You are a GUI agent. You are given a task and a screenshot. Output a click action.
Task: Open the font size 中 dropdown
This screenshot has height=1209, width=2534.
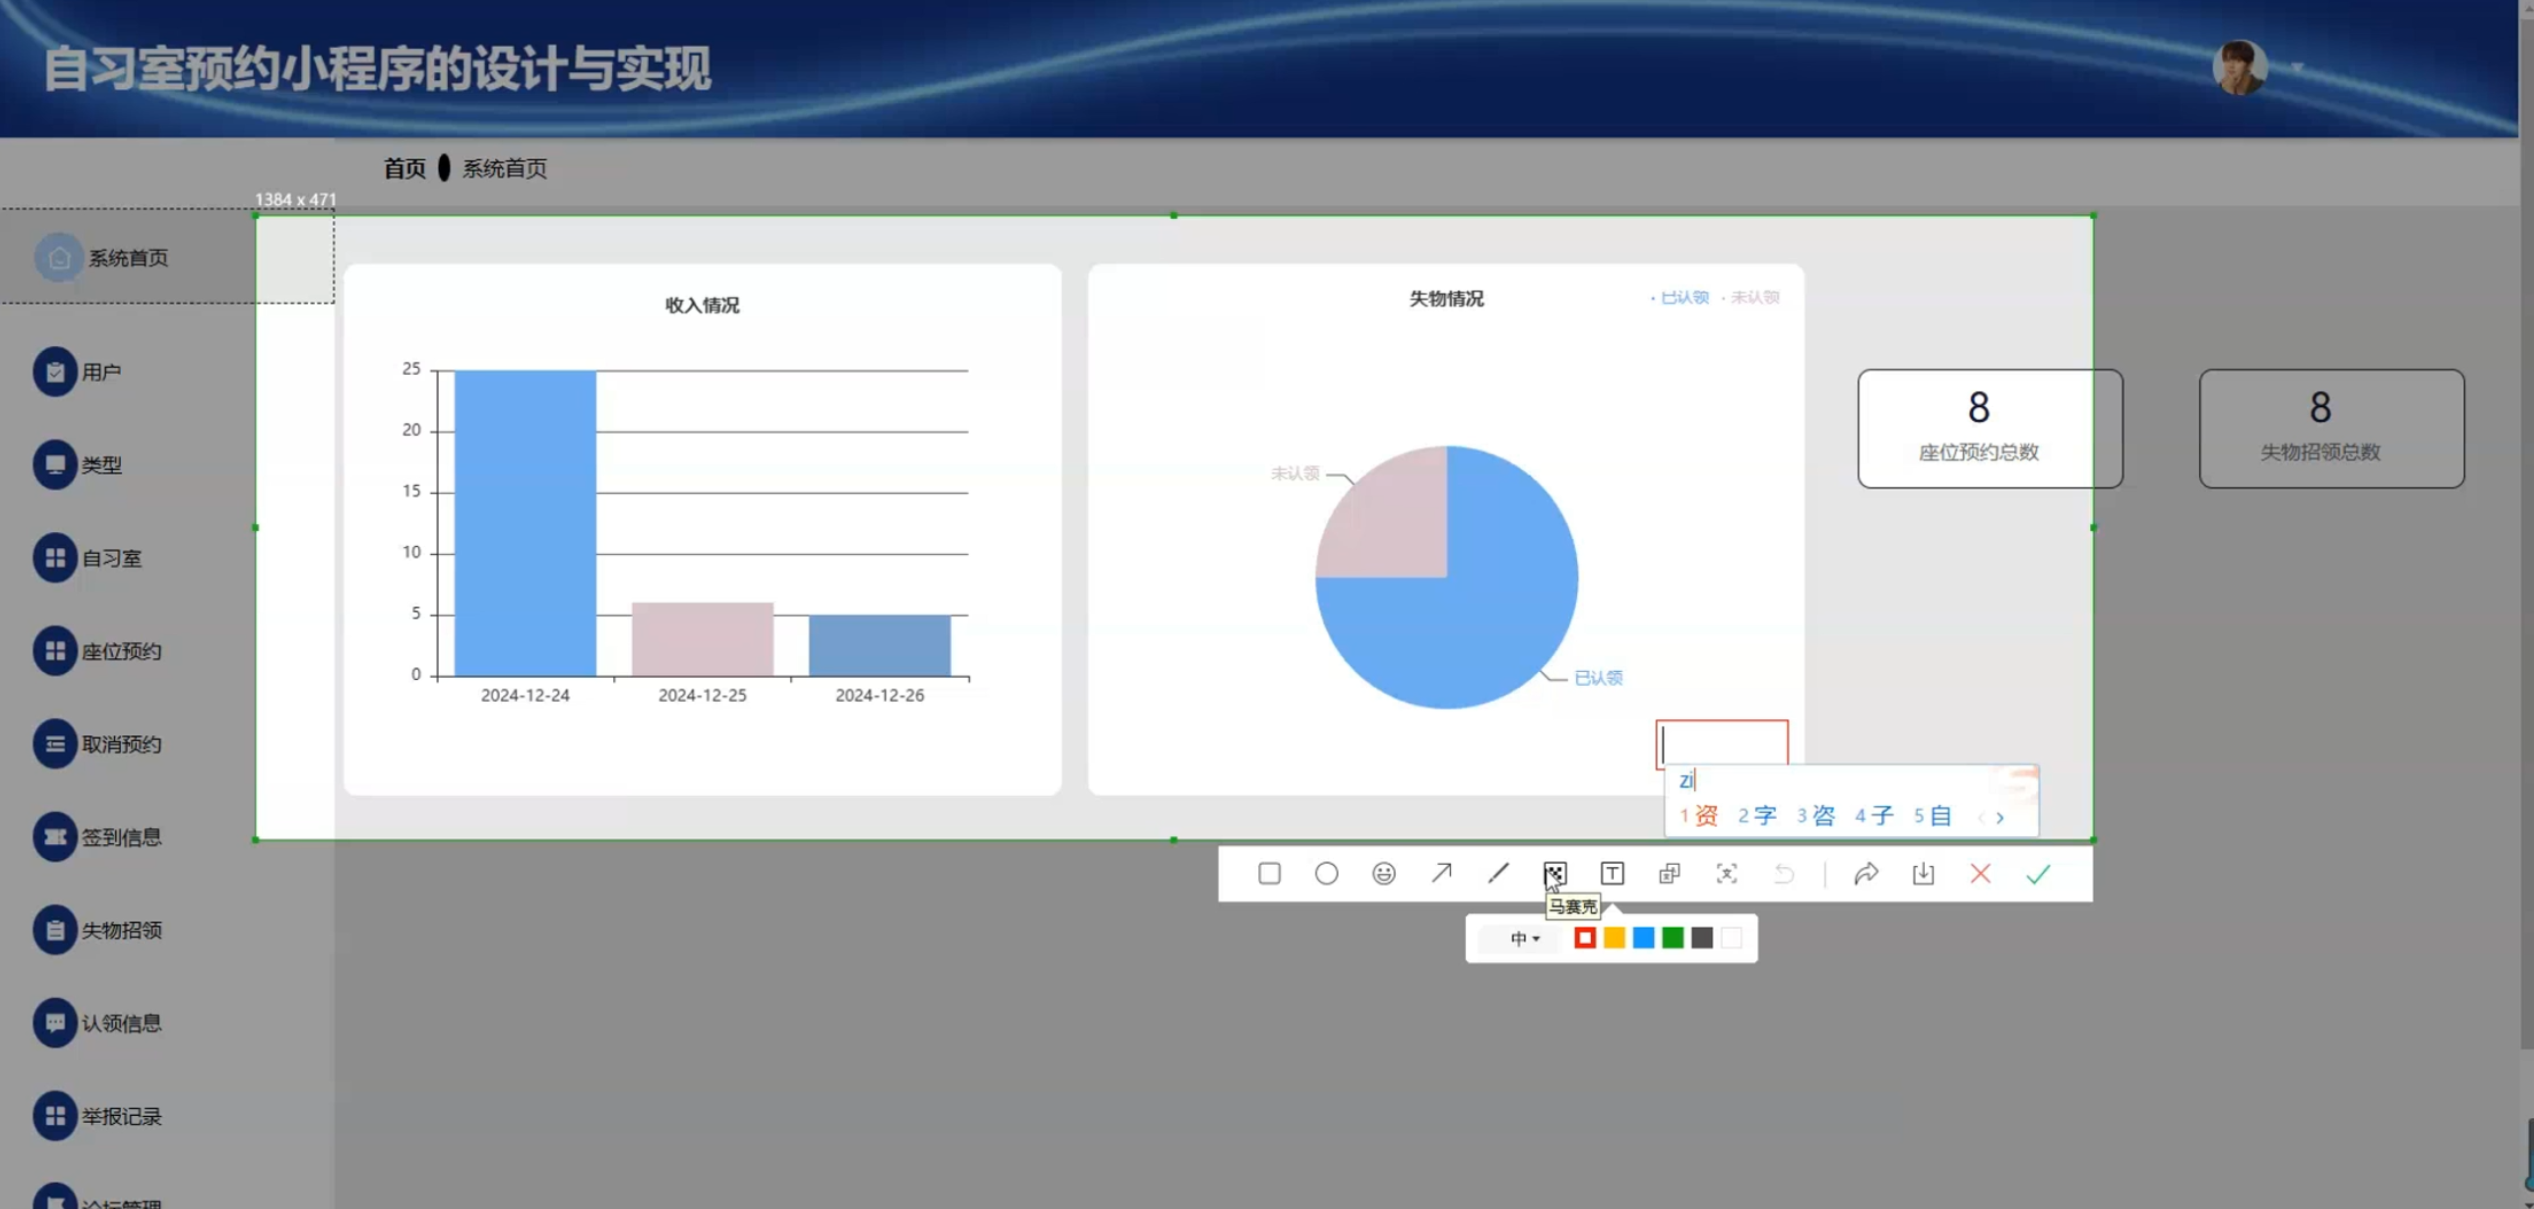click(1524, 938)
